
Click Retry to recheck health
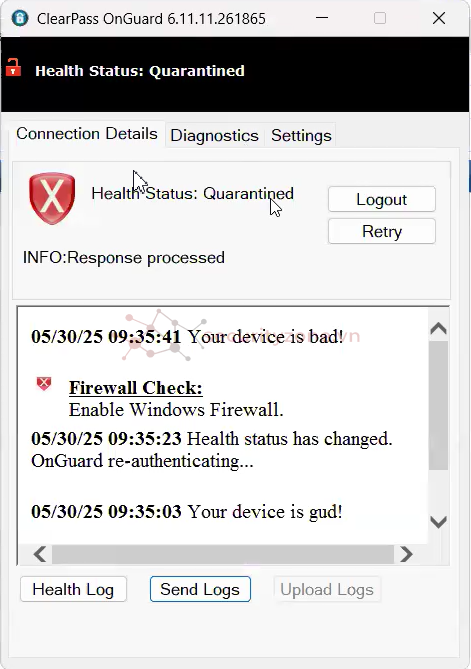(x=382, y=231)
